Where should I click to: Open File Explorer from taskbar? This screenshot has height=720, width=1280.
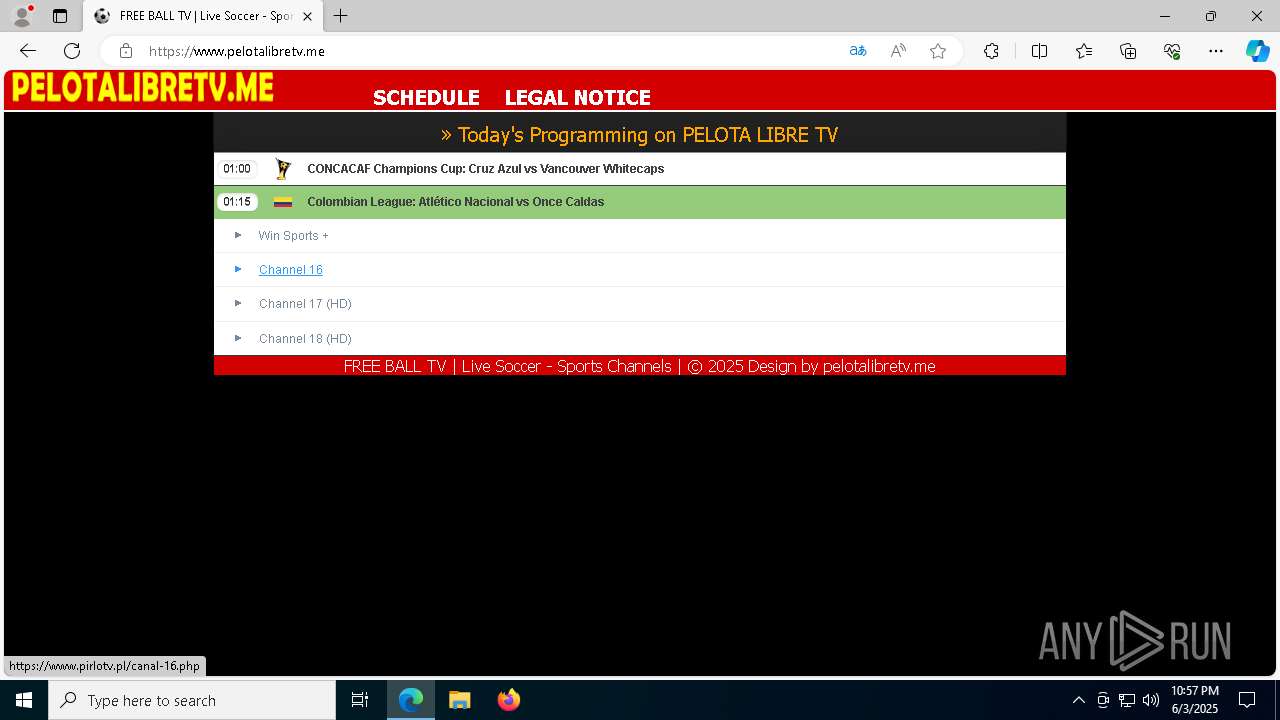tap(460, 700)
